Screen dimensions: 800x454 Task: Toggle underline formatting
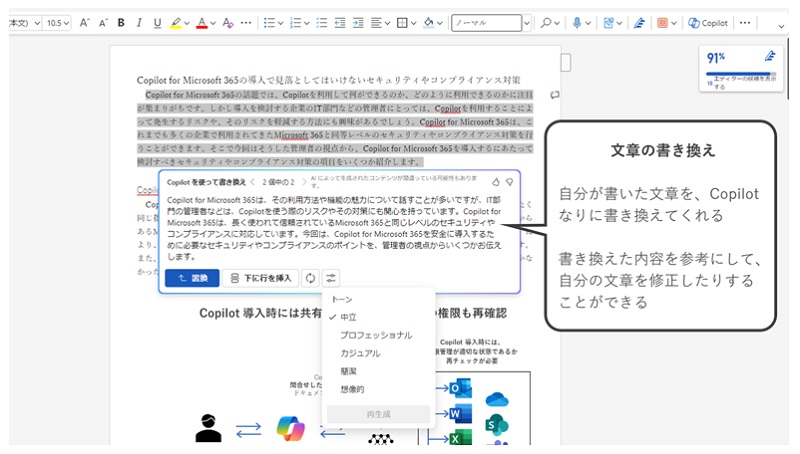[x=157, y=23]
